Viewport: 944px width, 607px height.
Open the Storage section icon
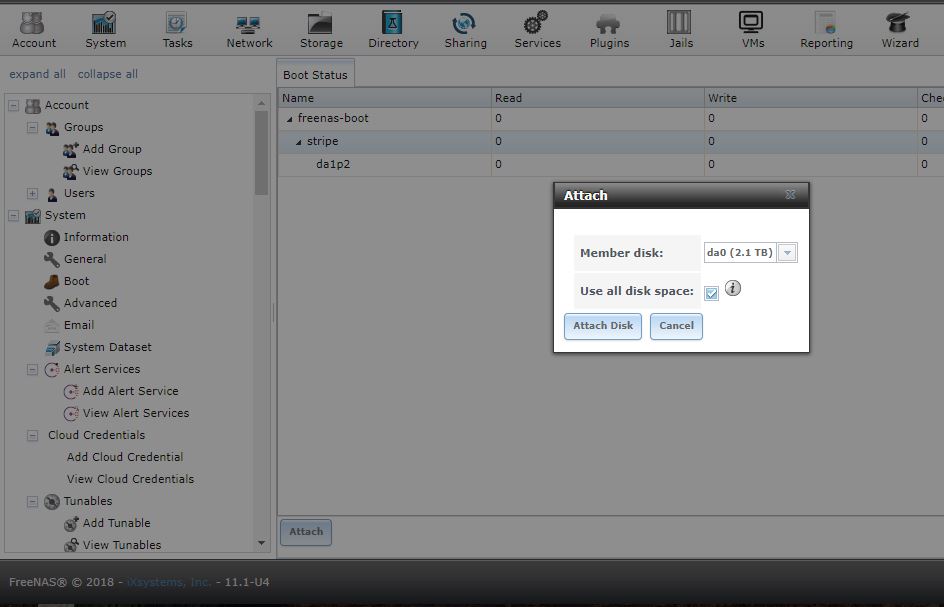tap(321, 24)
